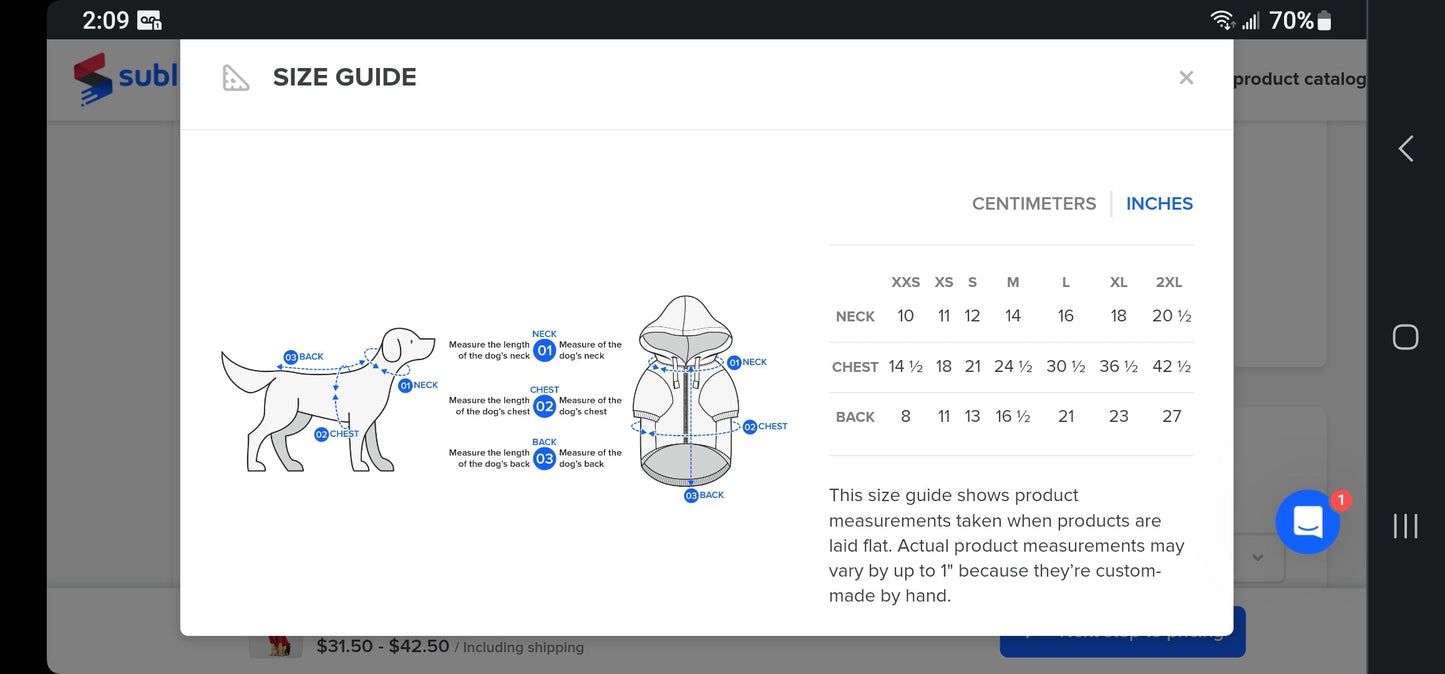1445x674 pixels.
Task: Click the dog measurement illustration
Action: [328, 398]
